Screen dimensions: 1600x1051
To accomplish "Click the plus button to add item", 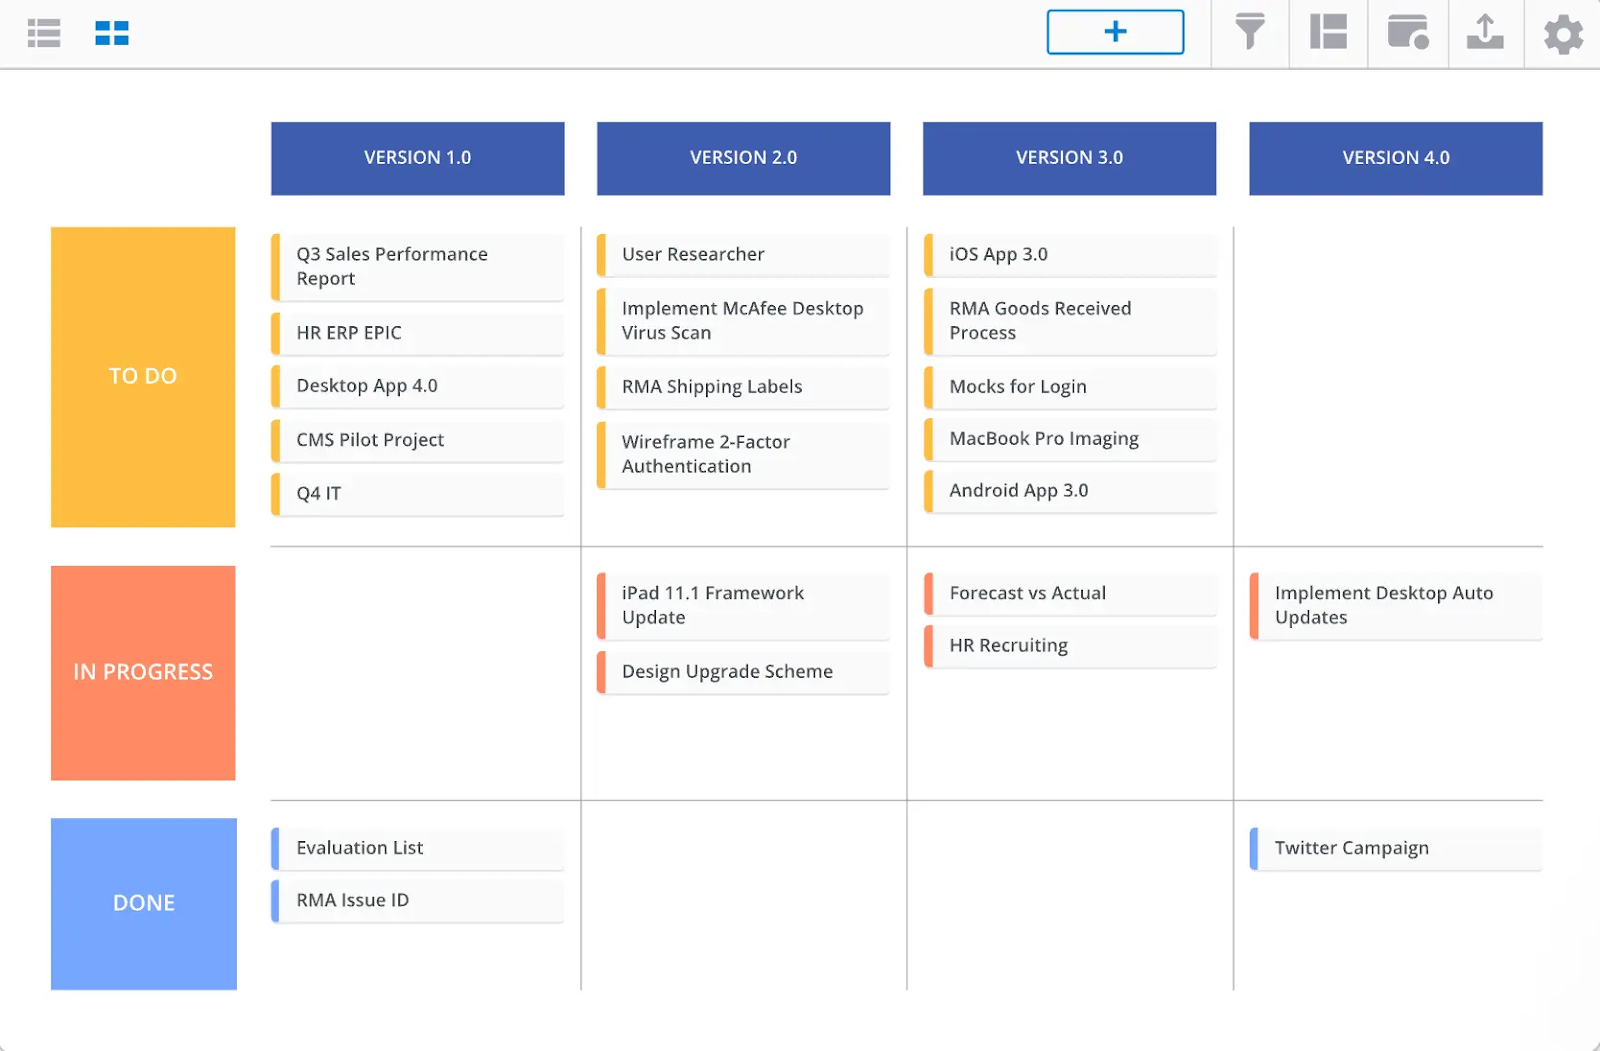I will tap(1115, 32).
